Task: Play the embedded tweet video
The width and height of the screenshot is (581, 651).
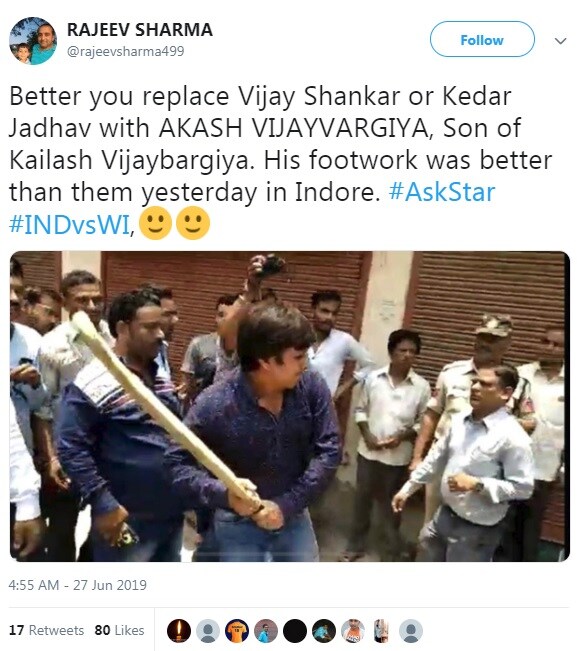Action: (x=289, y=406)
